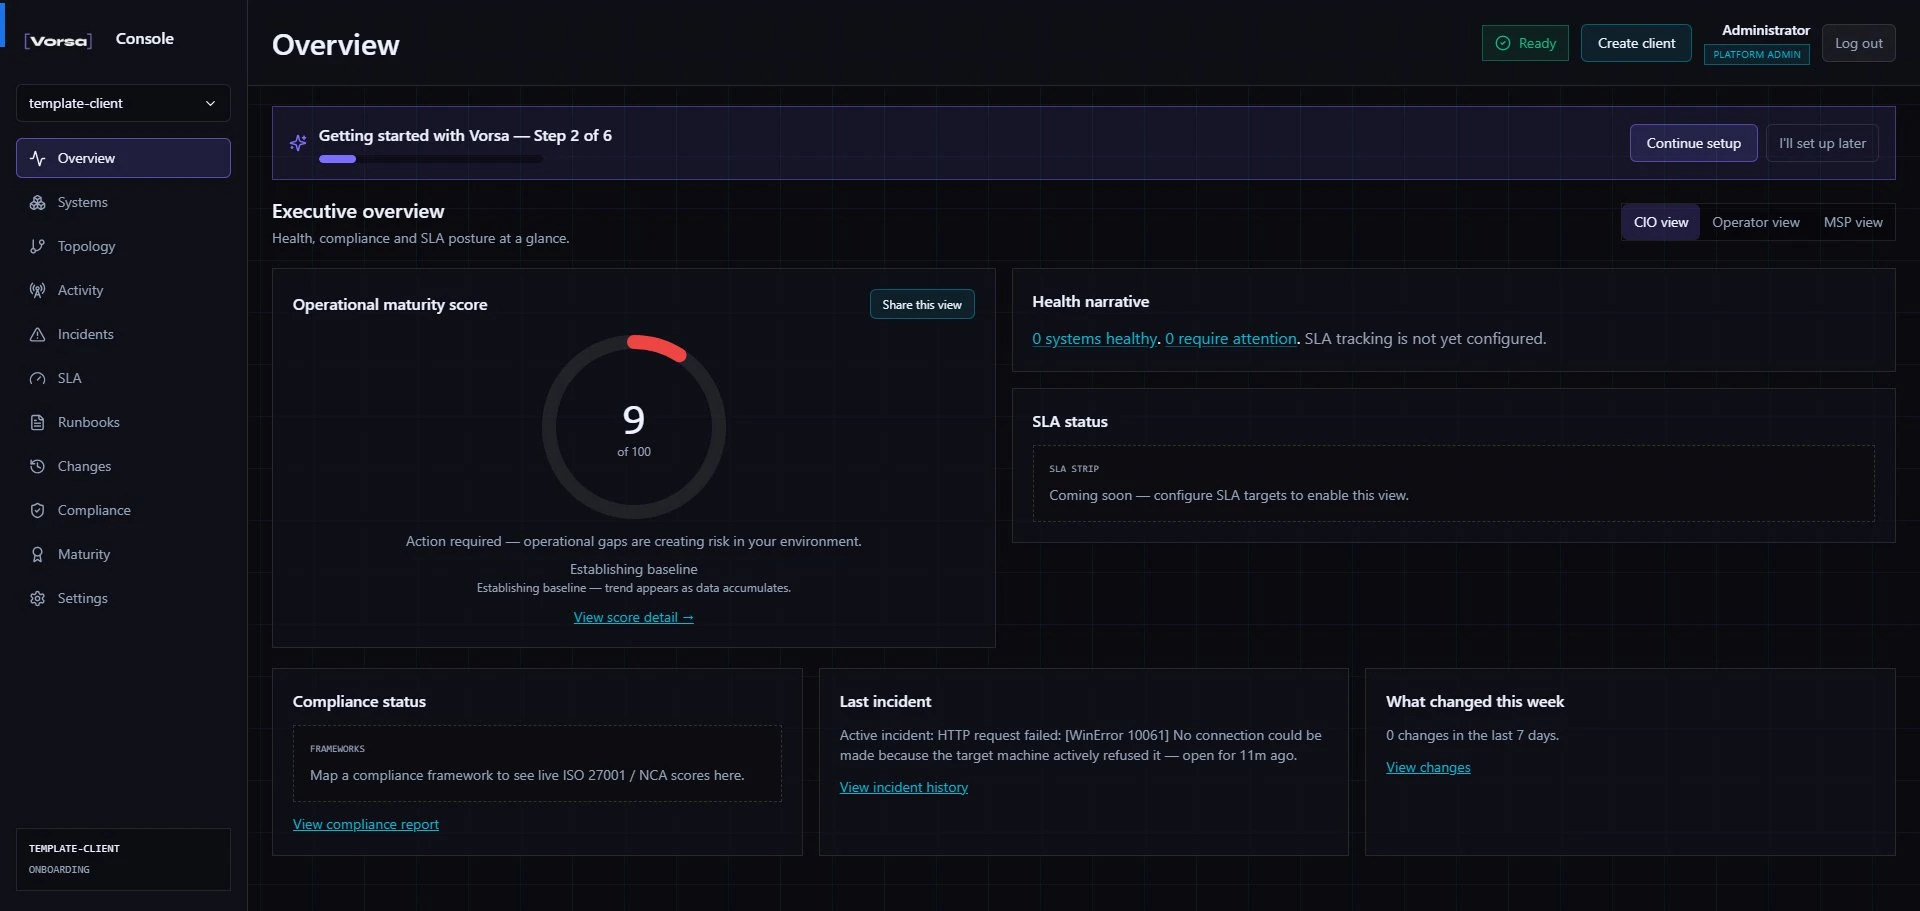Click the setup progress bar
This screenshot has width=1920, height=911.
click(430, 159)
